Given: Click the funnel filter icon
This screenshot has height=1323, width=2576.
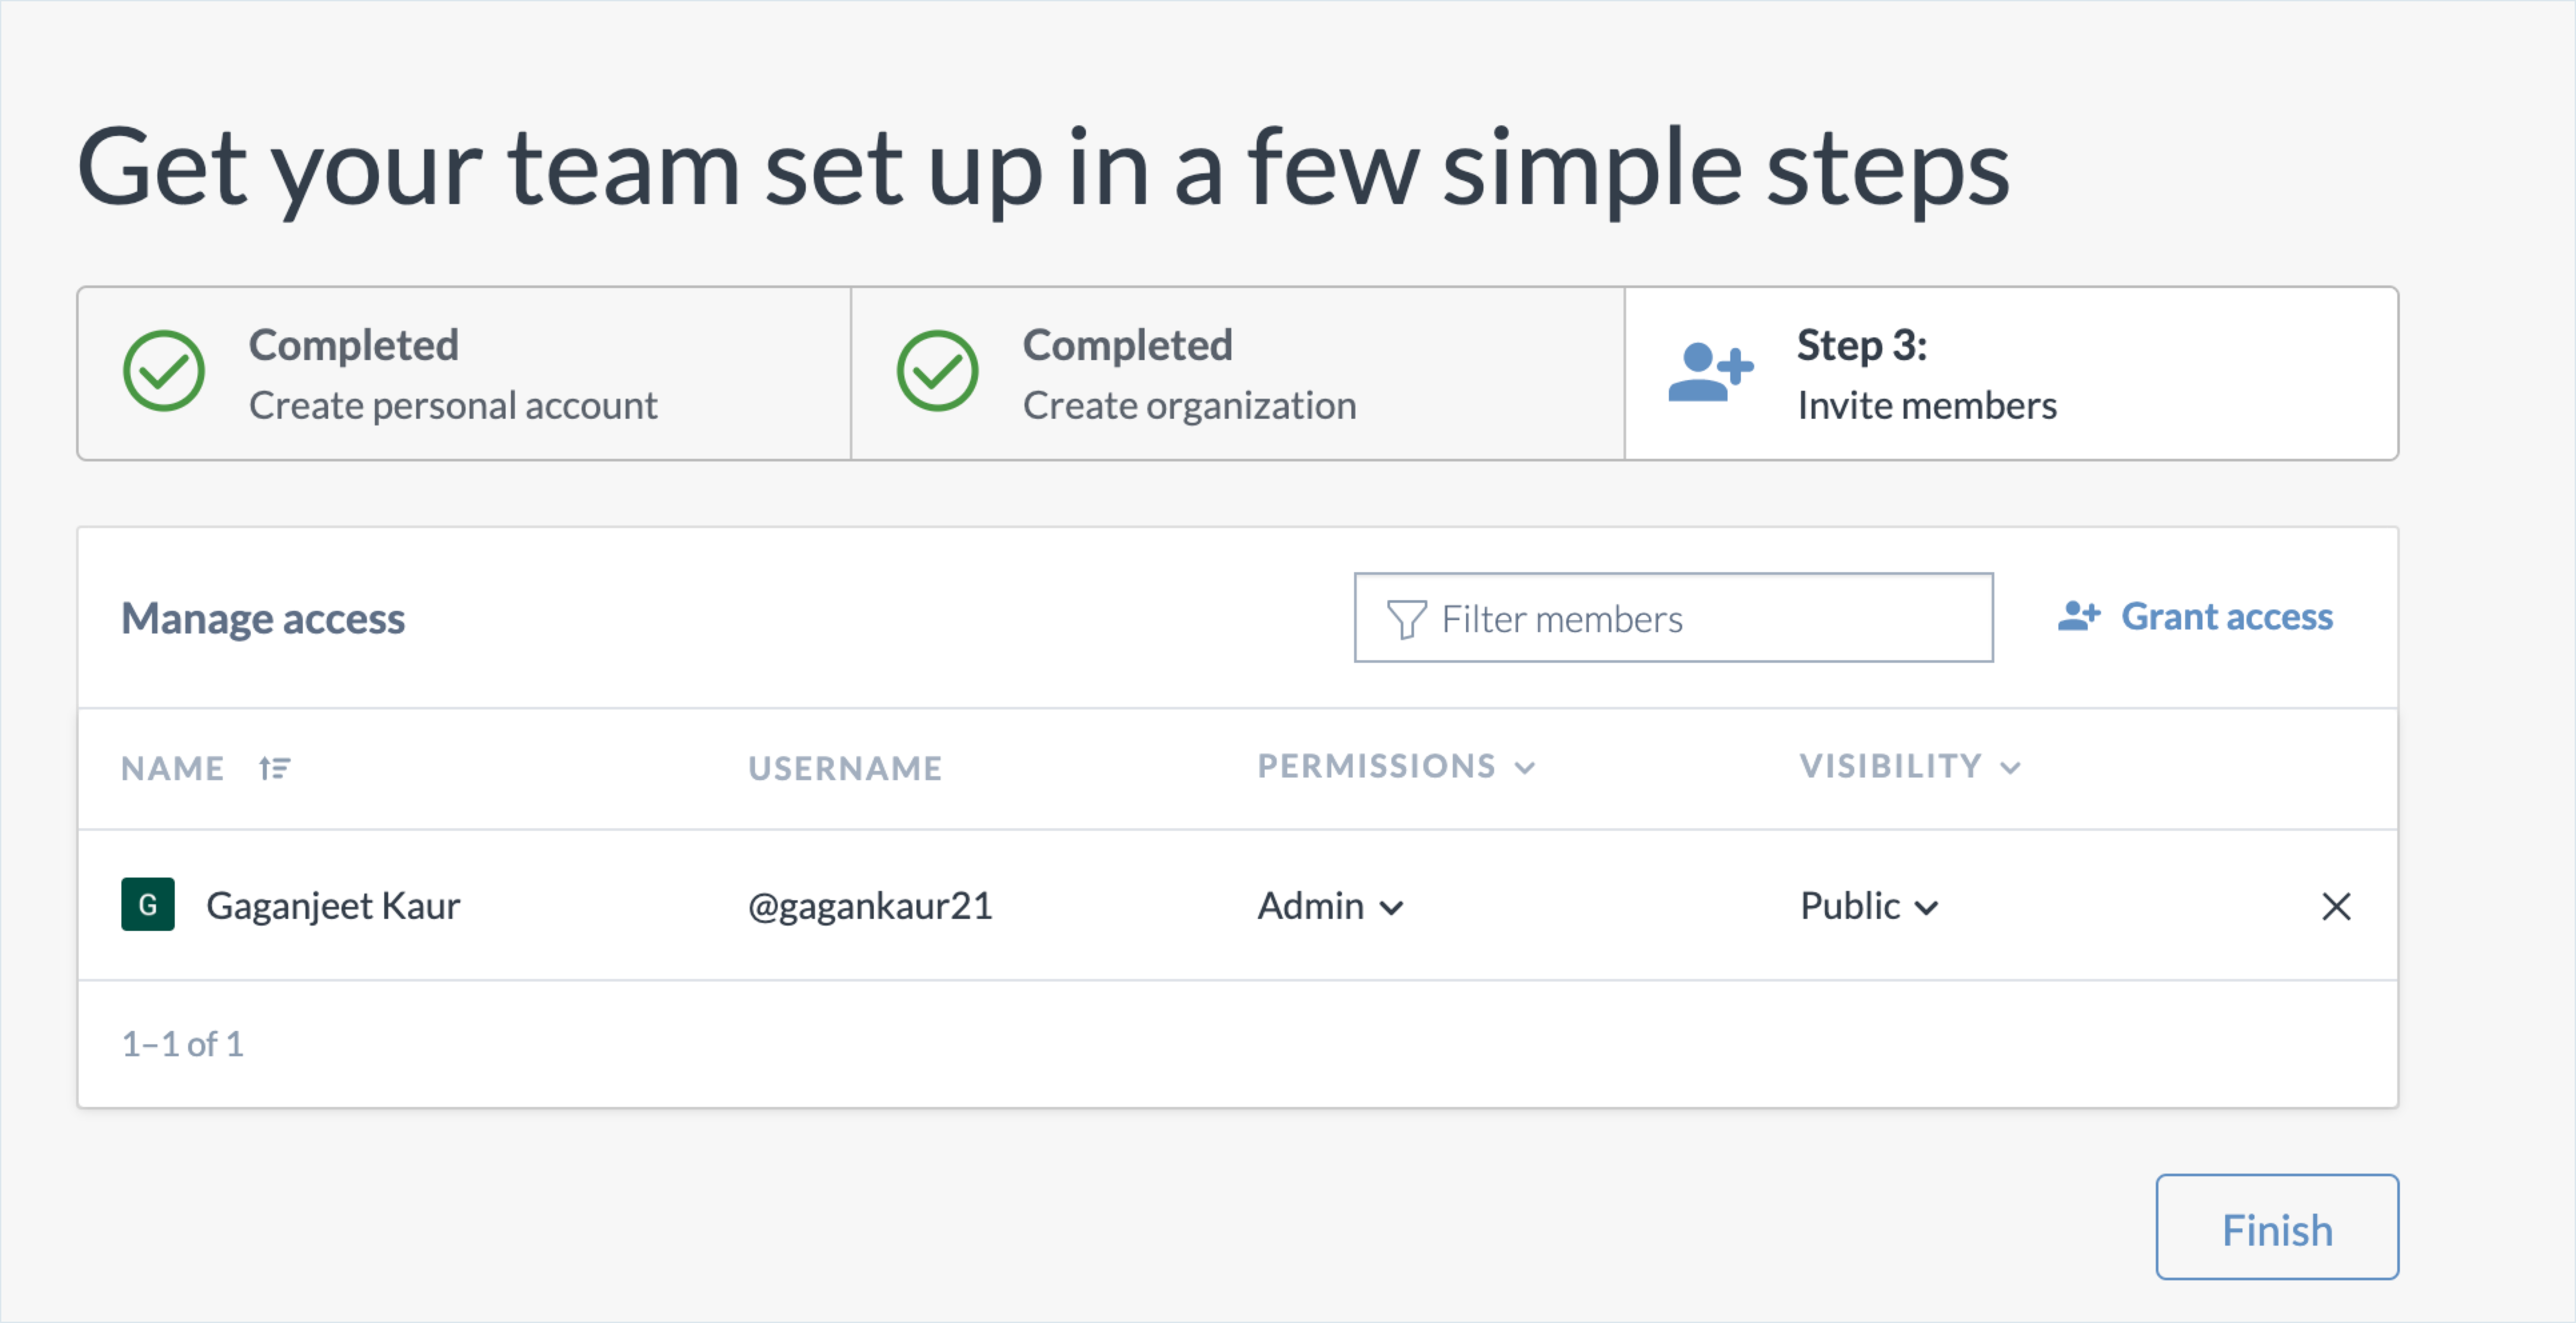Looking at the screenshot, I should (1406, 619).
